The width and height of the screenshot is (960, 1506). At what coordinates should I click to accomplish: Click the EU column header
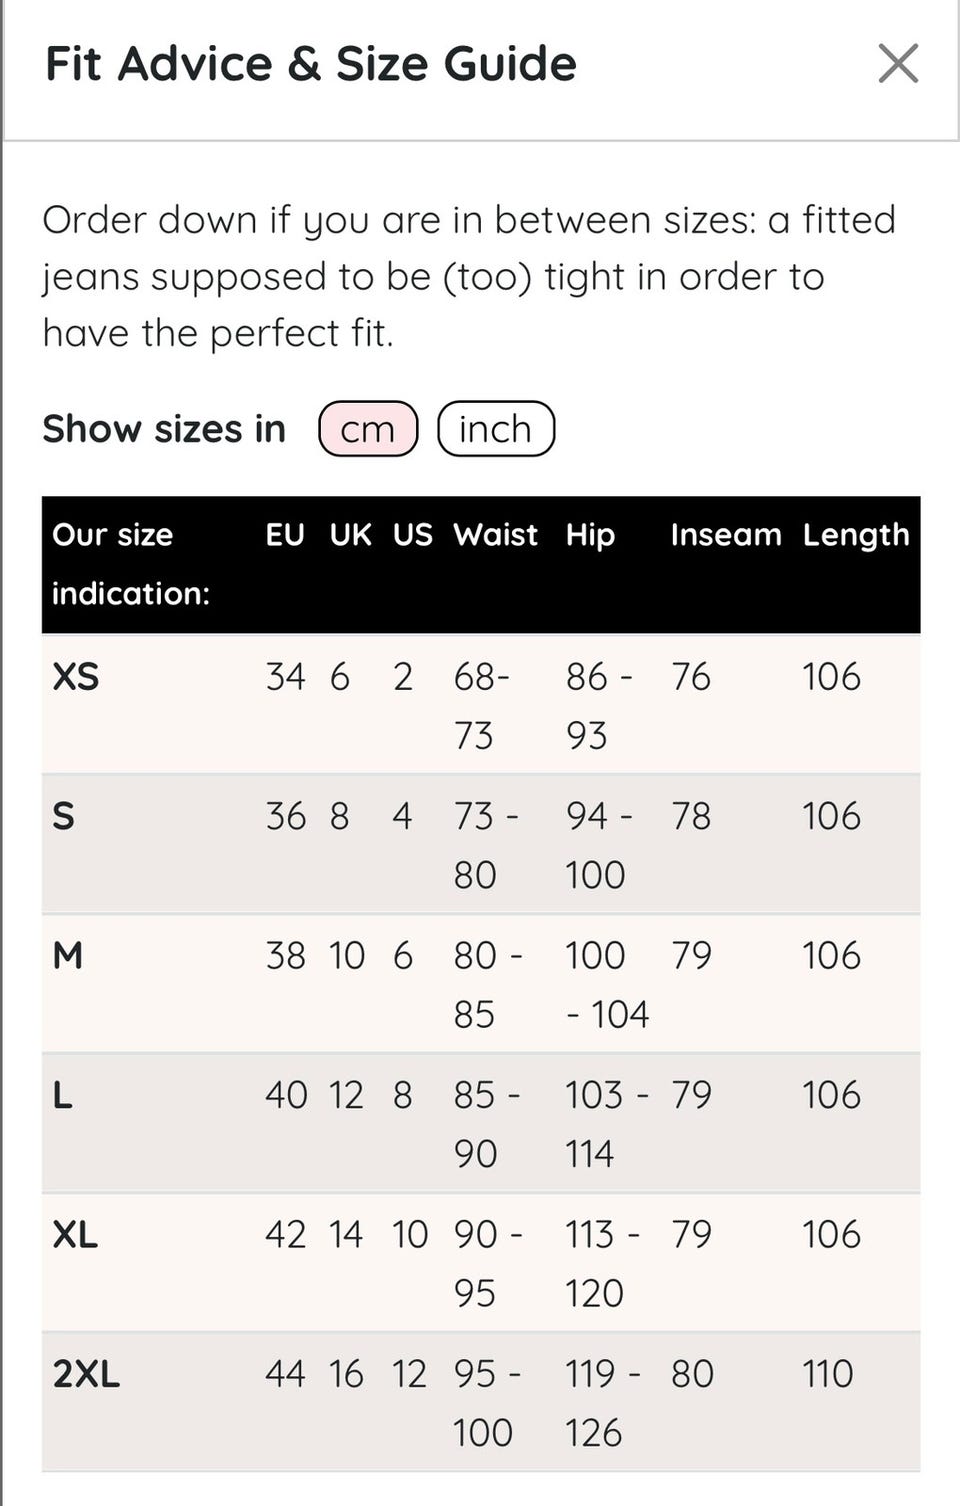tap(285, 535)
